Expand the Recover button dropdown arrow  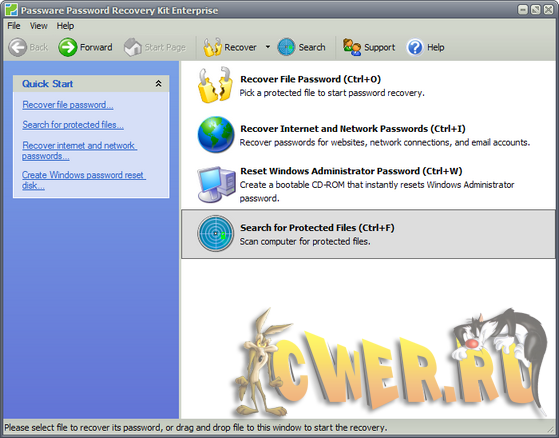tap(268, 47)
